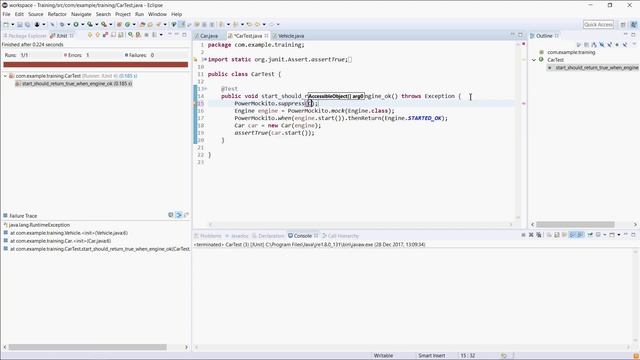Remove the terminated launch from console

(x=531, y=235)
